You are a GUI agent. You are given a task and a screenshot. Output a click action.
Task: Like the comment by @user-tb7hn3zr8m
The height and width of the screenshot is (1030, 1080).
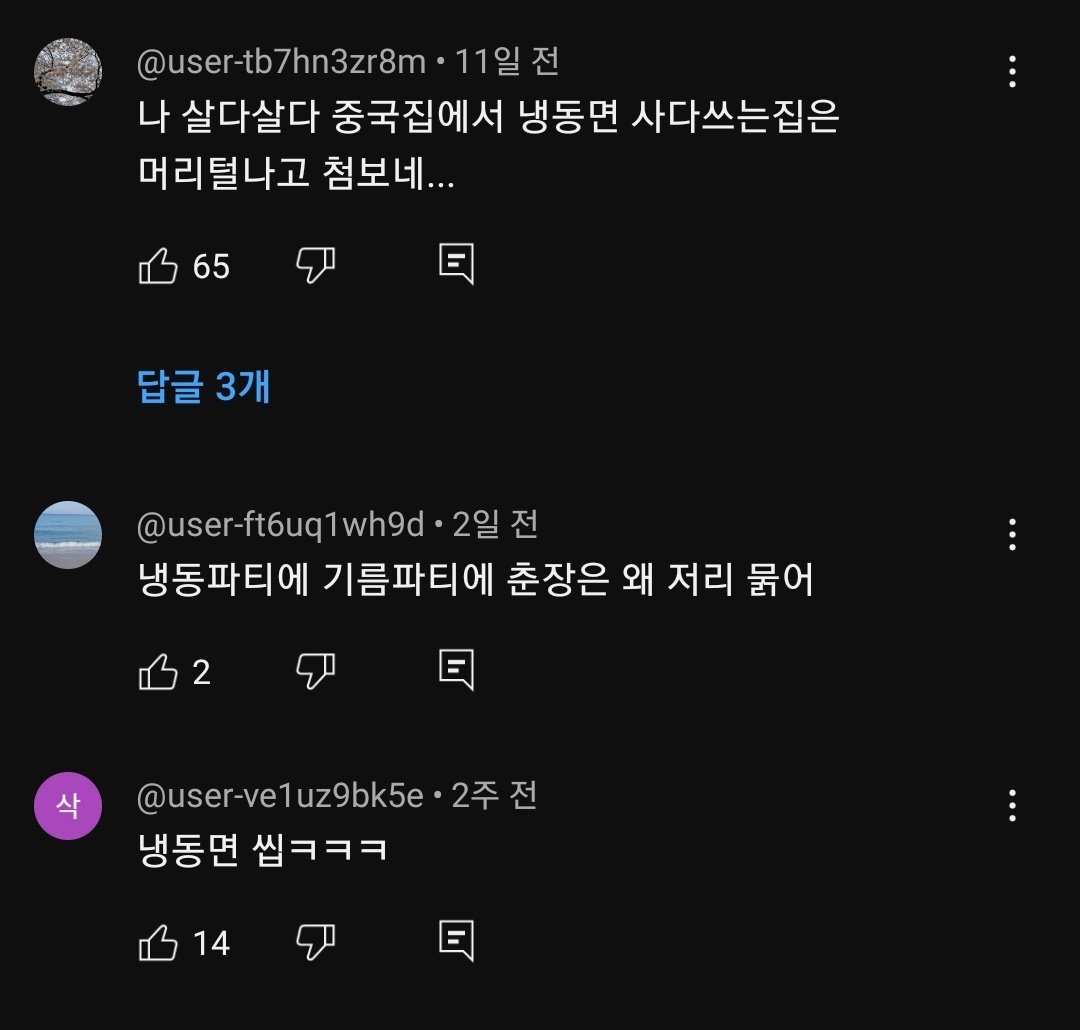click(x=160, y=266)
